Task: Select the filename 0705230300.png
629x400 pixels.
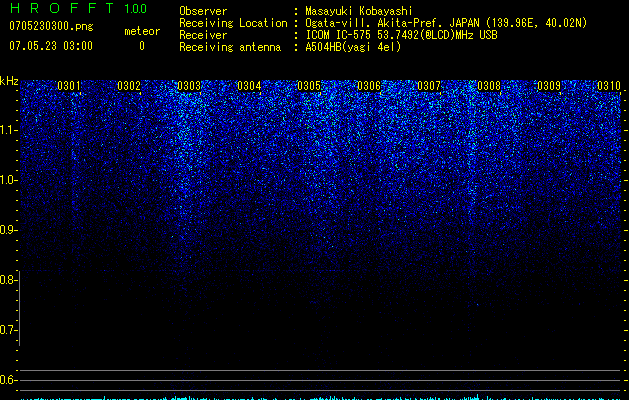Action: point(51,26)
